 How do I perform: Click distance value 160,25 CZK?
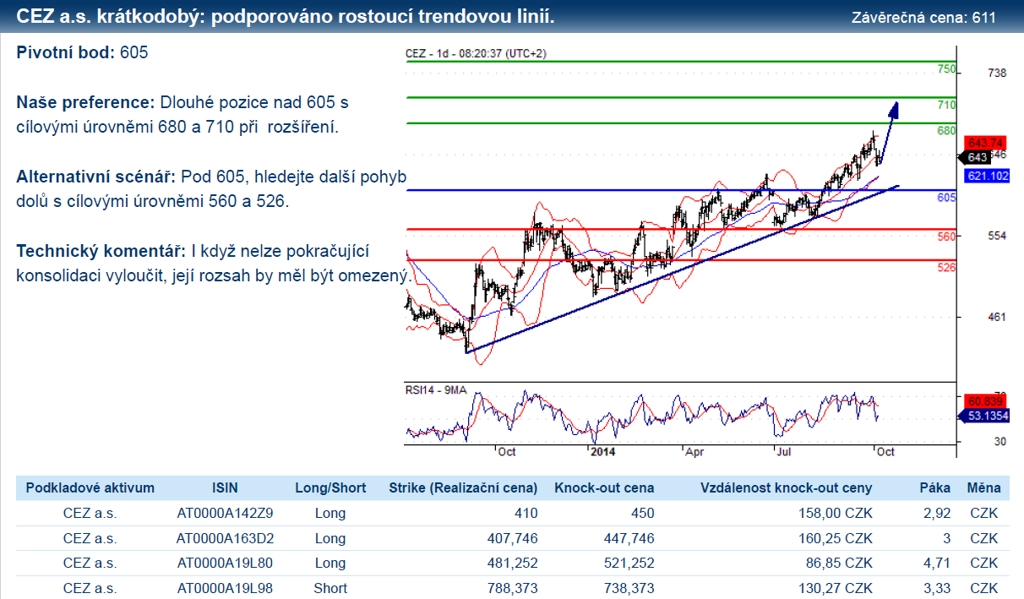coord(835,539)
